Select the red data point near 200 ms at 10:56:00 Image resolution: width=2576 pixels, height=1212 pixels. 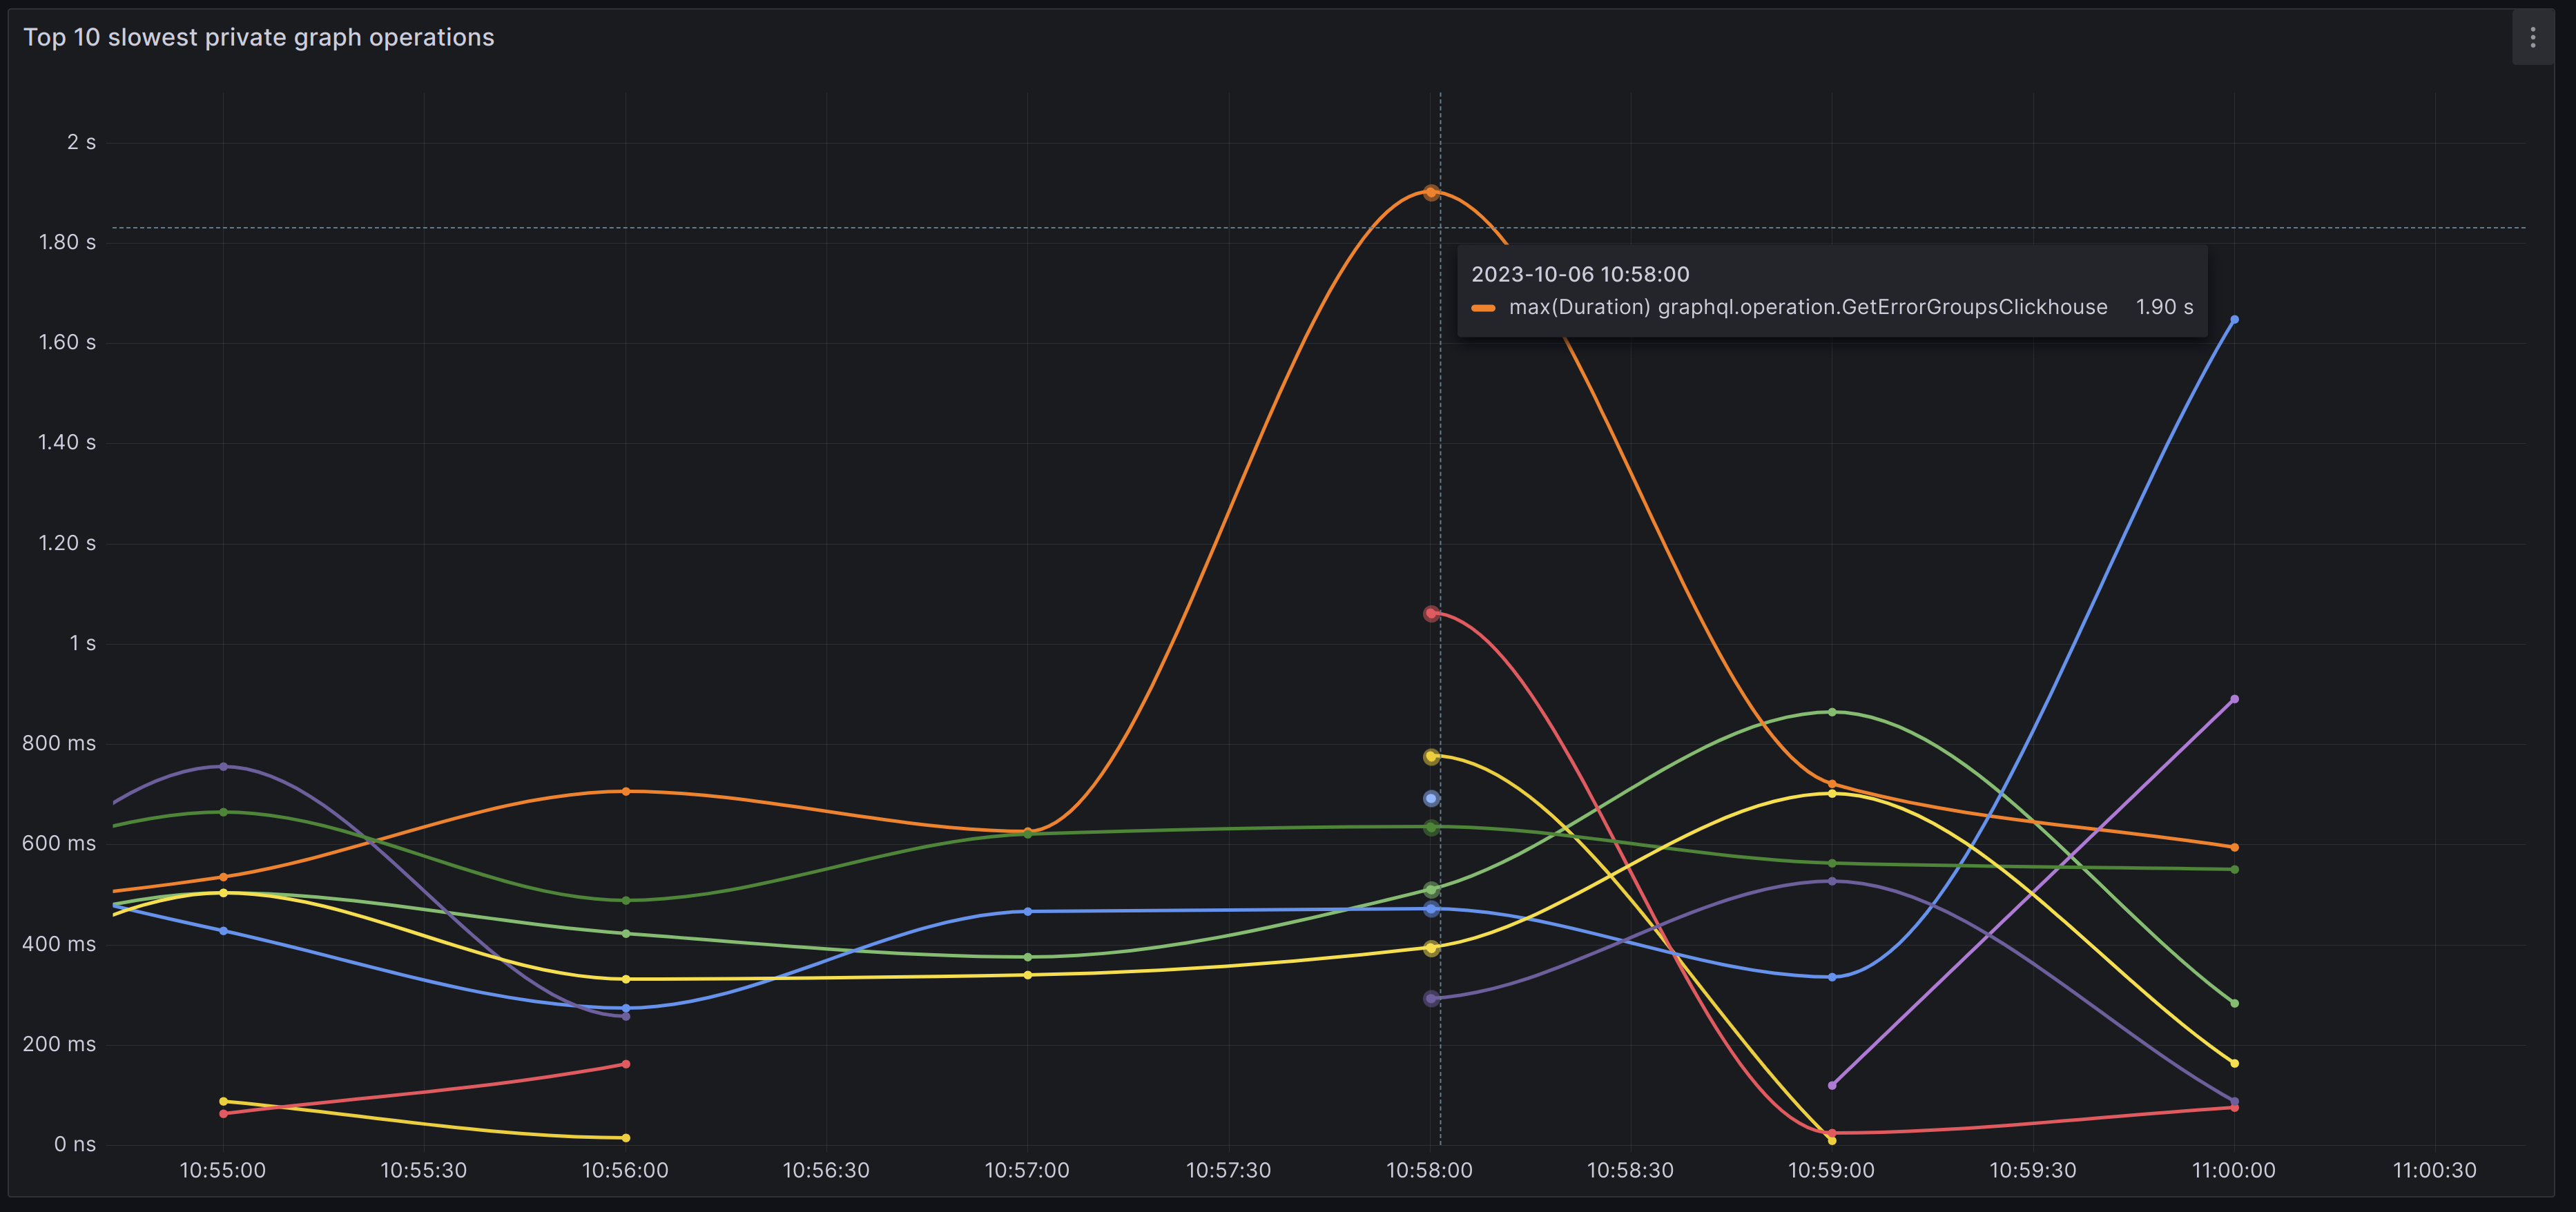tap(626, 1064)
